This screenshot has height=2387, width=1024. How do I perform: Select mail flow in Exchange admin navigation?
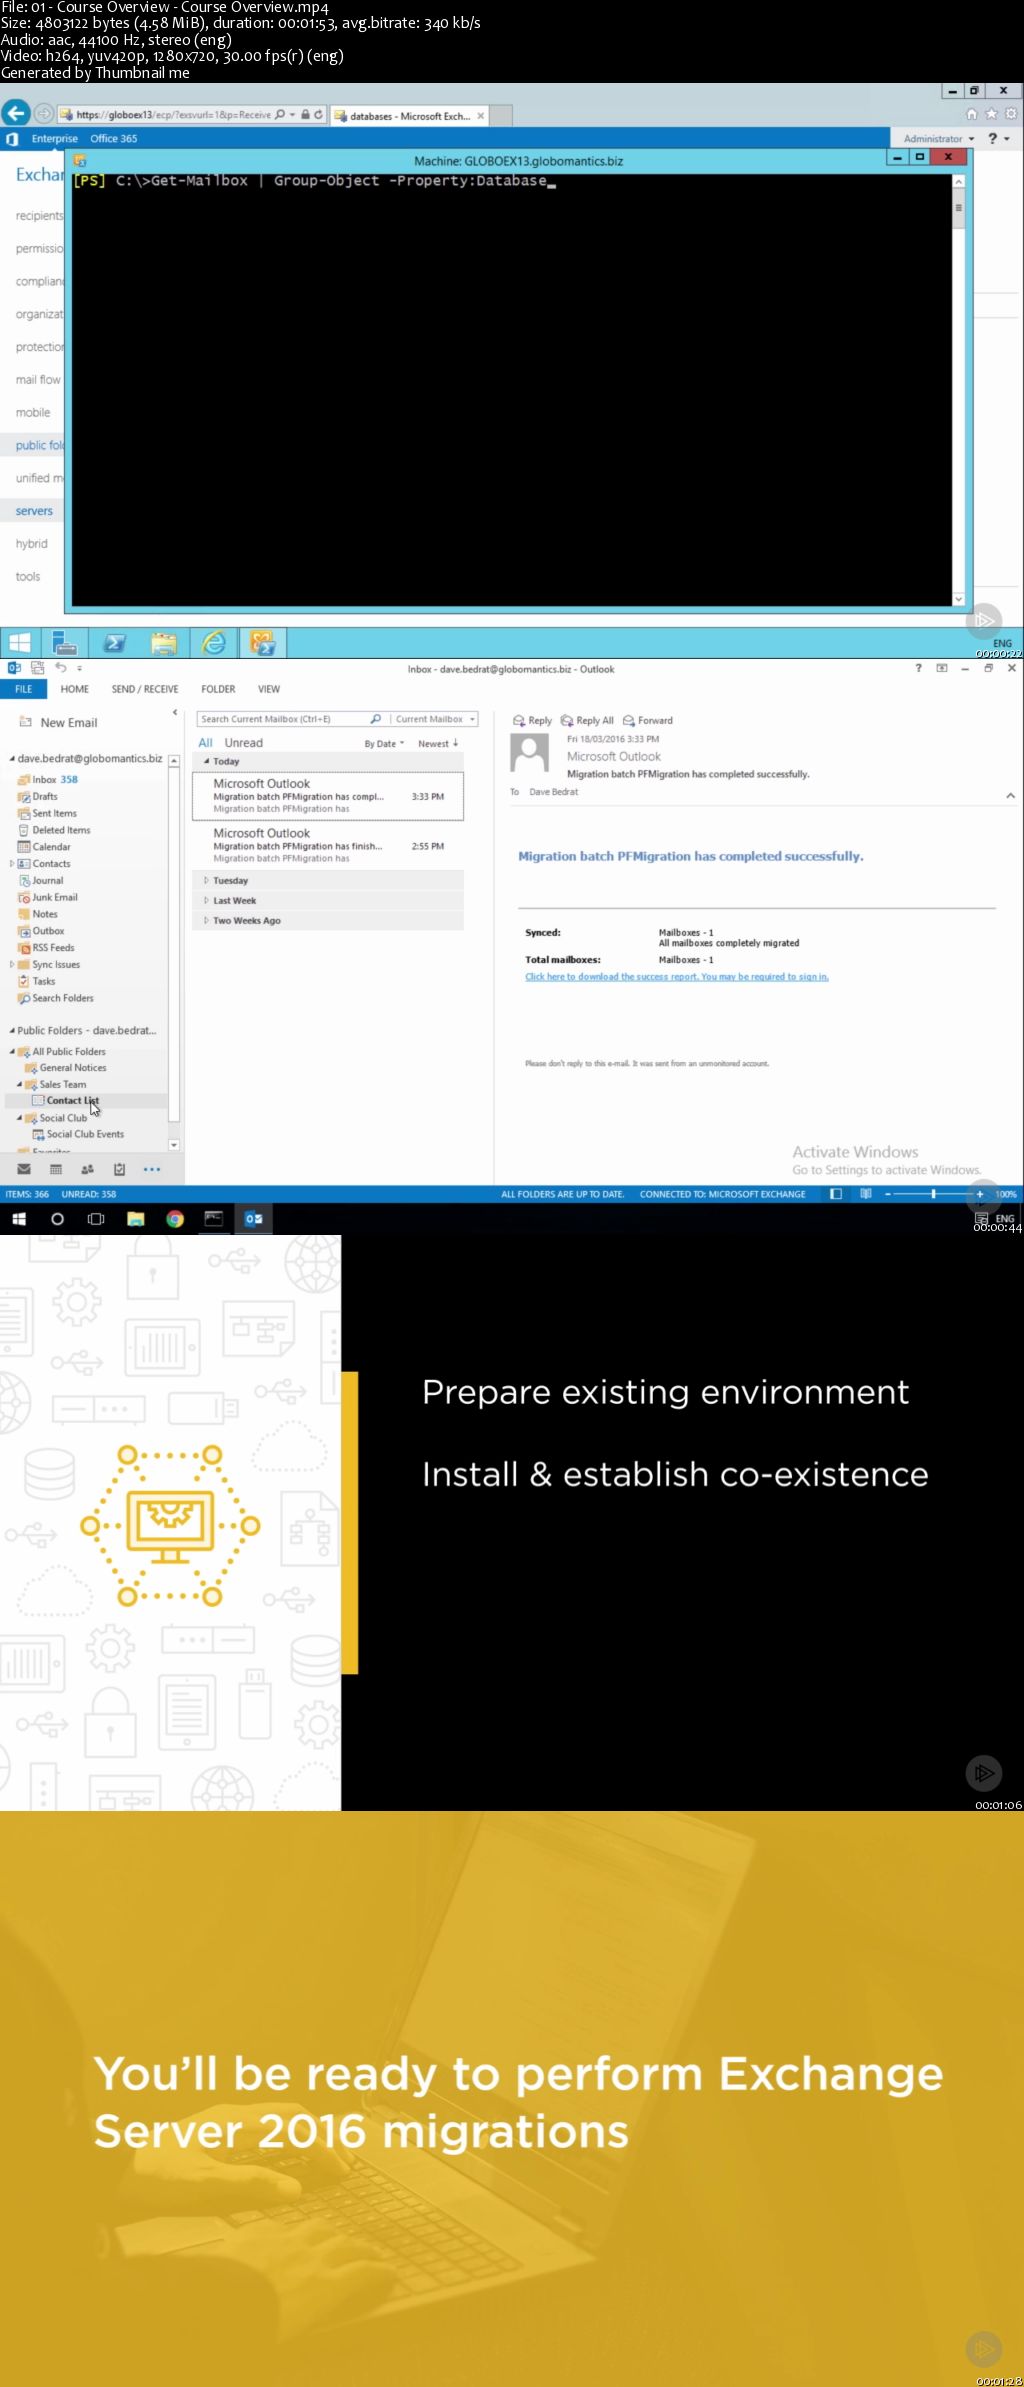(38, 380)
